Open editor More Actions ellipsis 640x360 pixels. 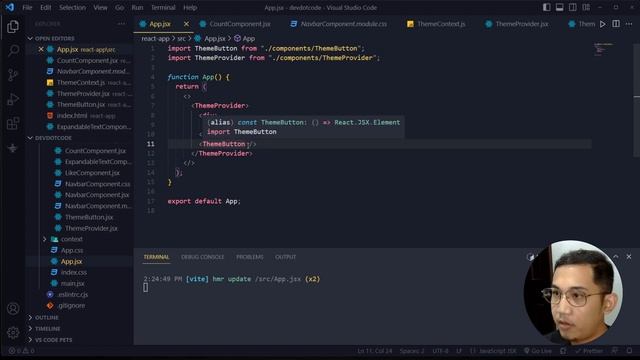tap(629, 24)
